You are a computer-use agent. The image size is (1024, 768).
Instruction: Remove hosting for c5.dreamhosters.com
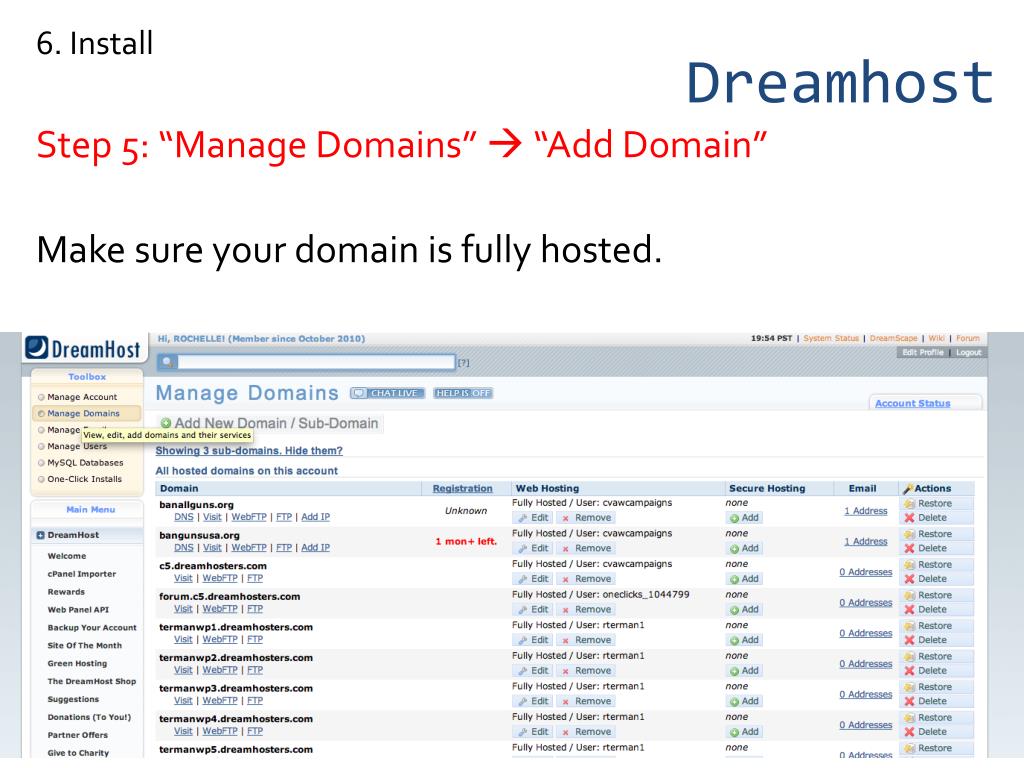(586, 579)
